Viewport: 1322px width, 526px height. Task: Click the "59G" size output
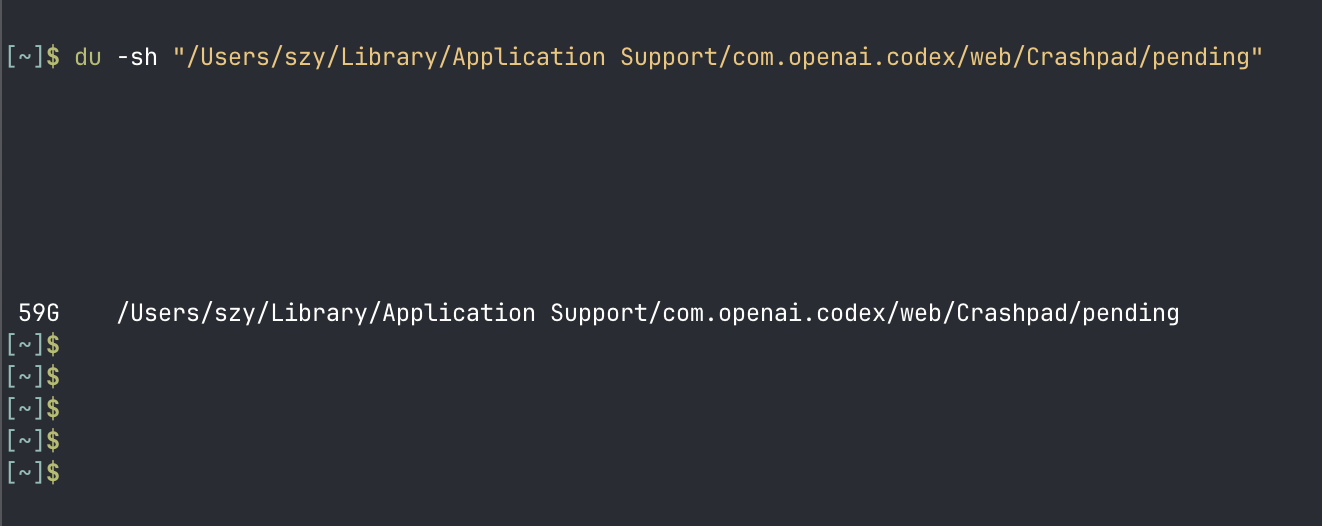[x=39, y=313]
